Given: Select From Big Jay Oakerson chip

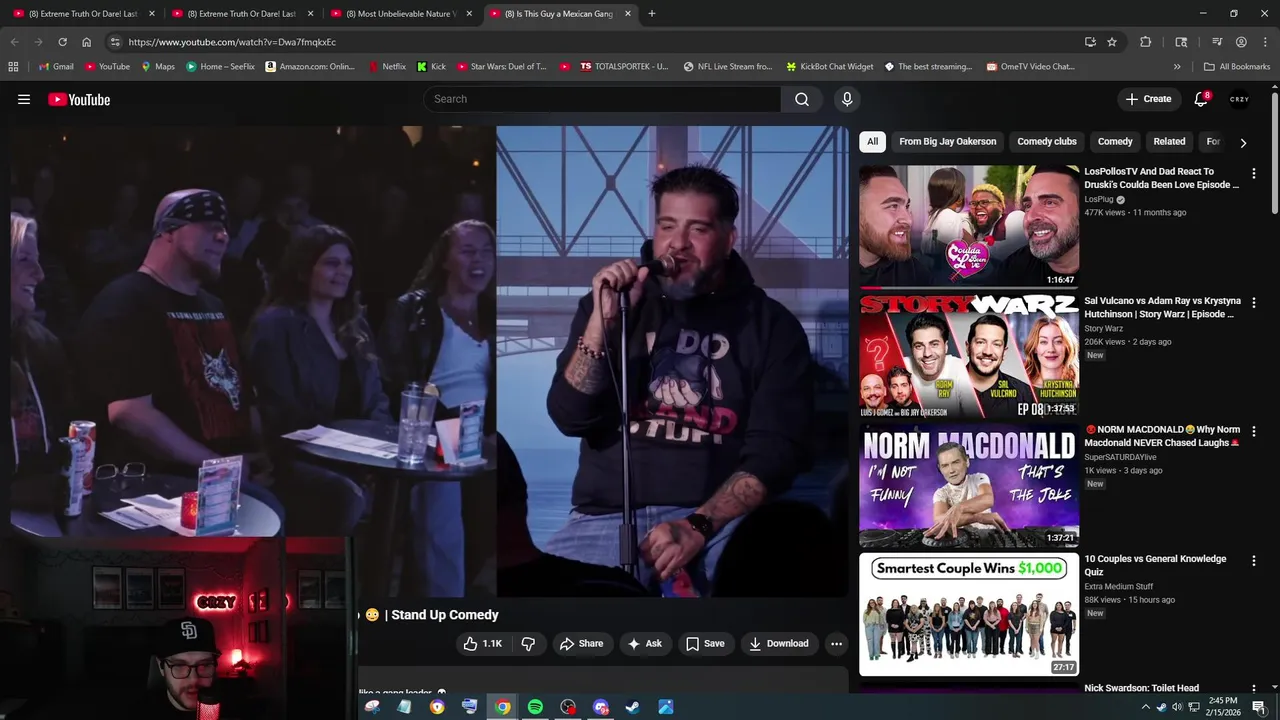Looking at the screenshot, I should point(947,142).
